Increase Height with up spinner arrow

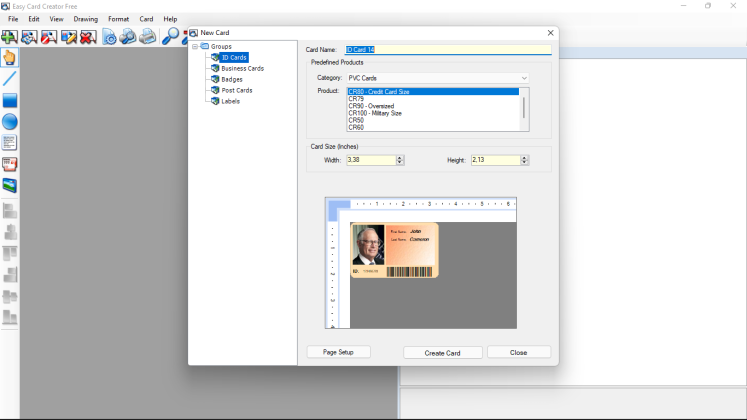[x=525, y=158]
